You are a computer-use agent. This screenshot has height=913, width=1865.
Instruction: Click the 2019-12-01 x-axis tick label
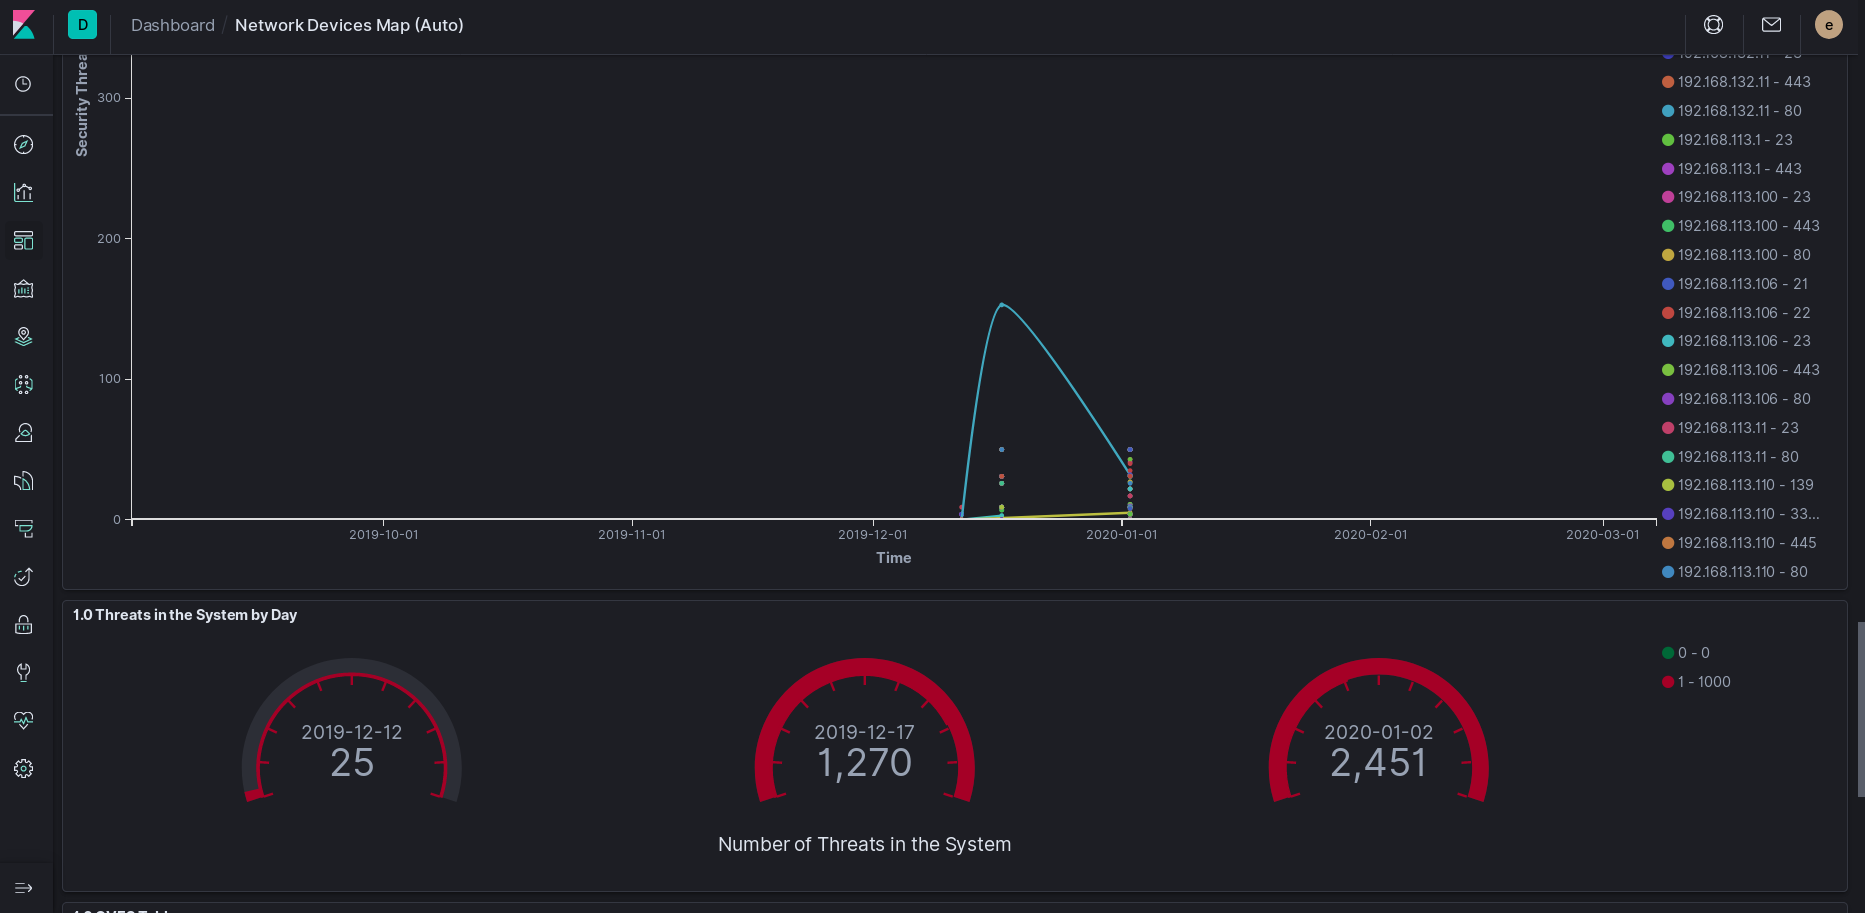tap(873, 535)
